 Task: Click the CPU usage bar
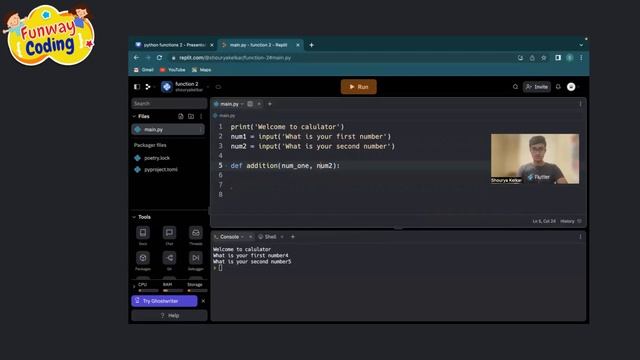pyautogui.click(x=148, y=291)
